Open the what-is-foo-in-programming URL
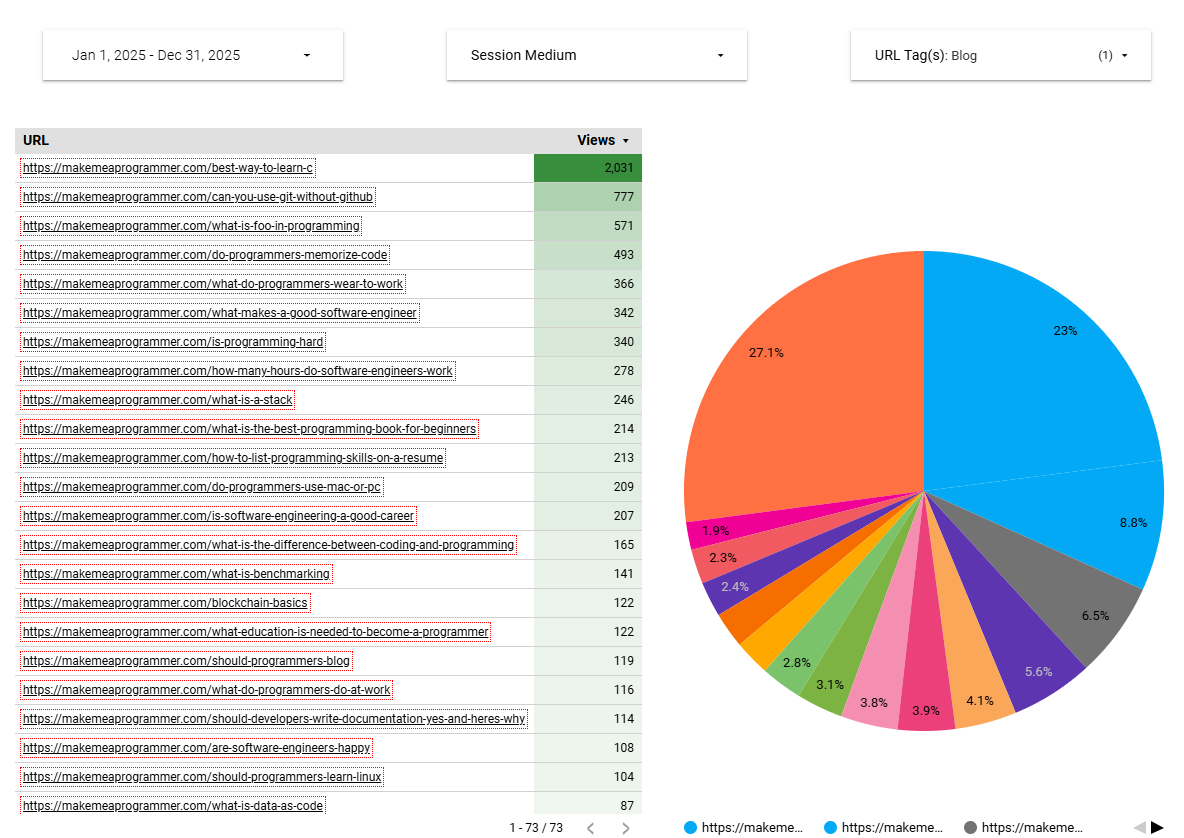1184x838 pixels. [x=191, y=226]
